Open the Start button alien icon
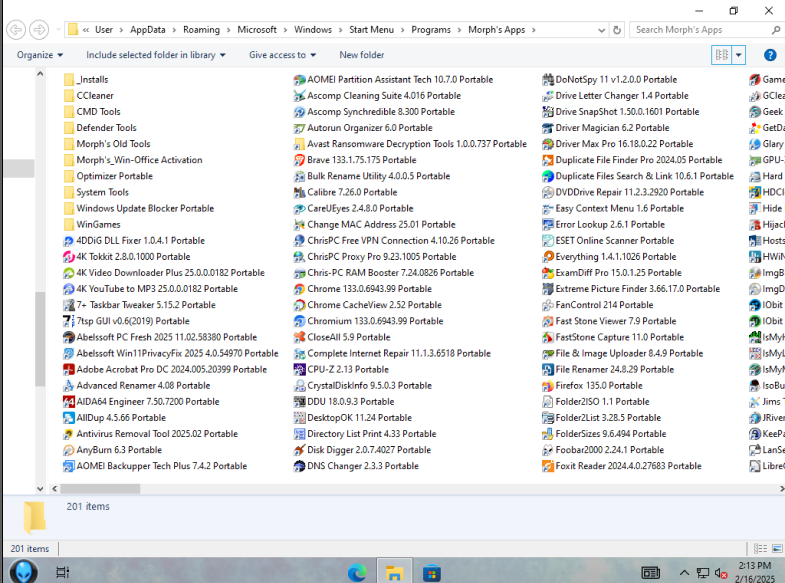Image resolution: width=785 pixels, height=583 pixels. [x=23, y=572]
